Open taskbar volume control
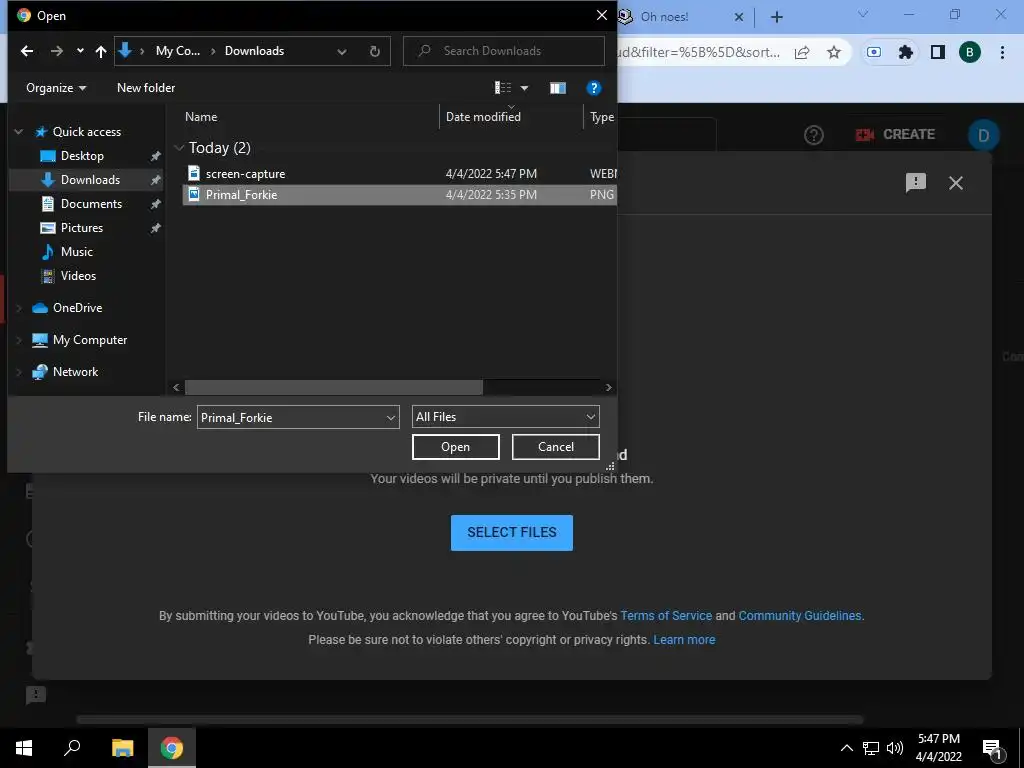Screen dimensions: 1024x768 click(x=895, y=748)
